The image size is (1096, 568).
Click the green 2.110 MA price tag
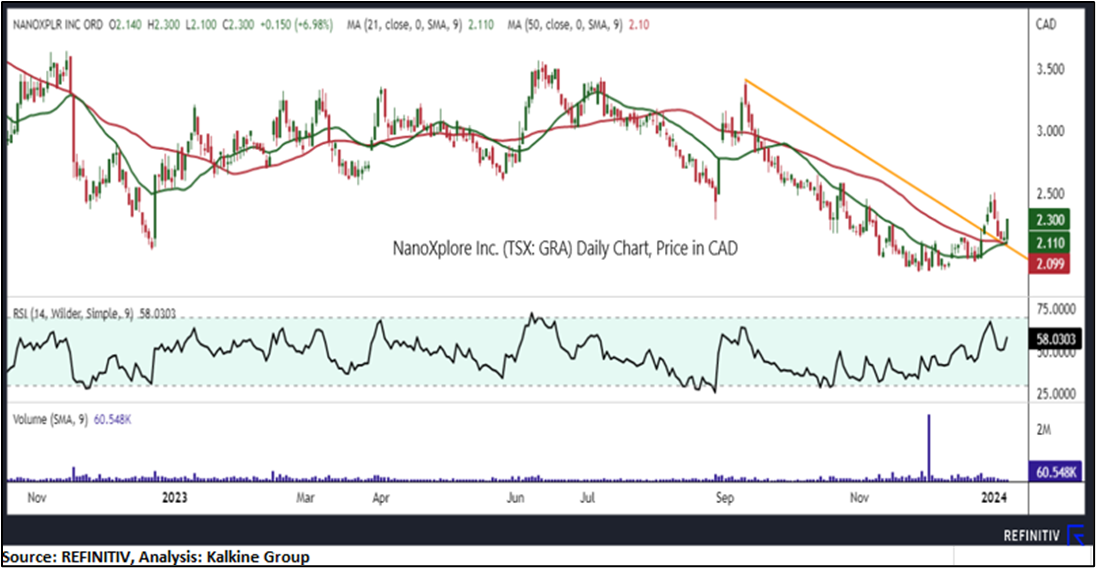(x=1053, y=242)
